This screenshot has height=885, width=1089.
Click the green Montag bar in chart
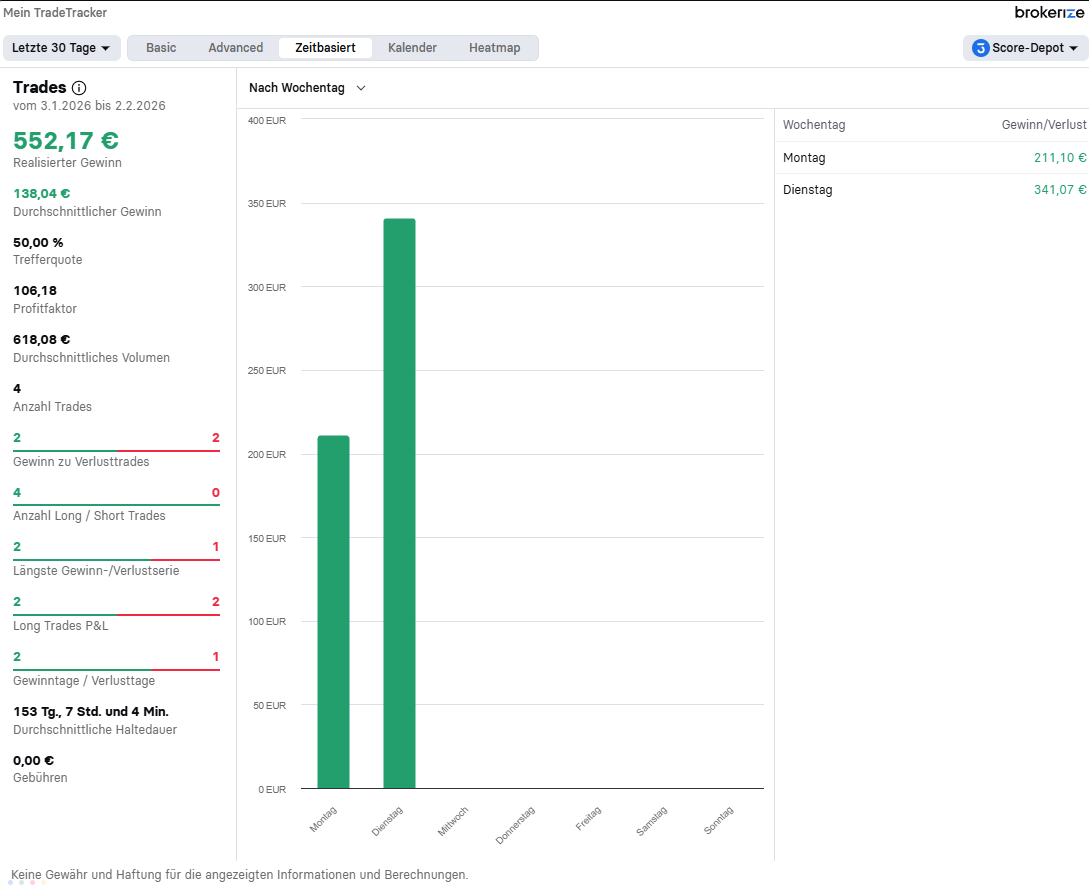pyautogui.click(x=333, y=611)
